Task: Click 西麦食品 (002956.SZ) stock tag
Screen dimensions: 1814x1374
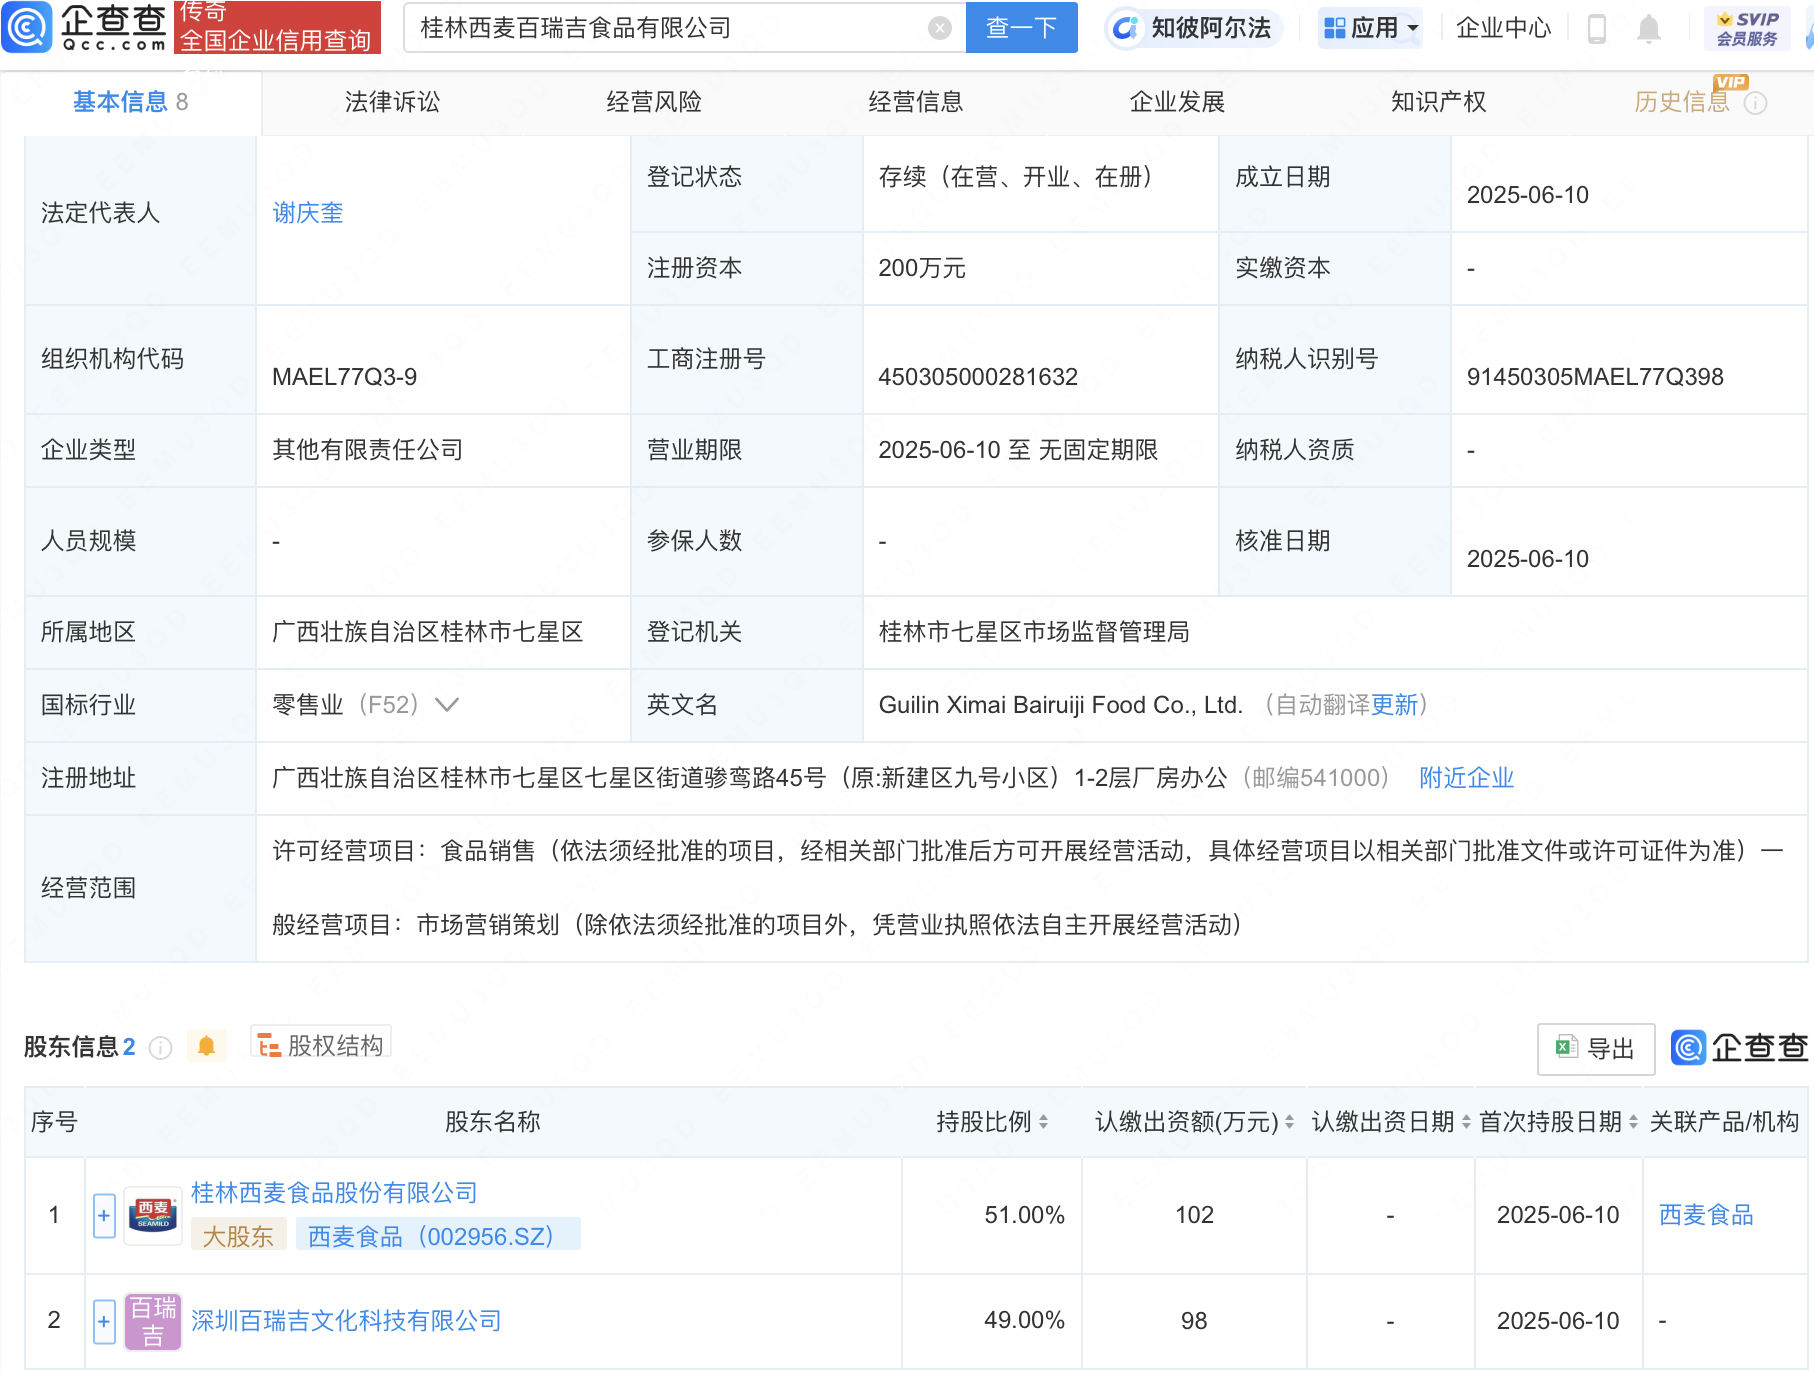Action: [x=438, y=1237]
